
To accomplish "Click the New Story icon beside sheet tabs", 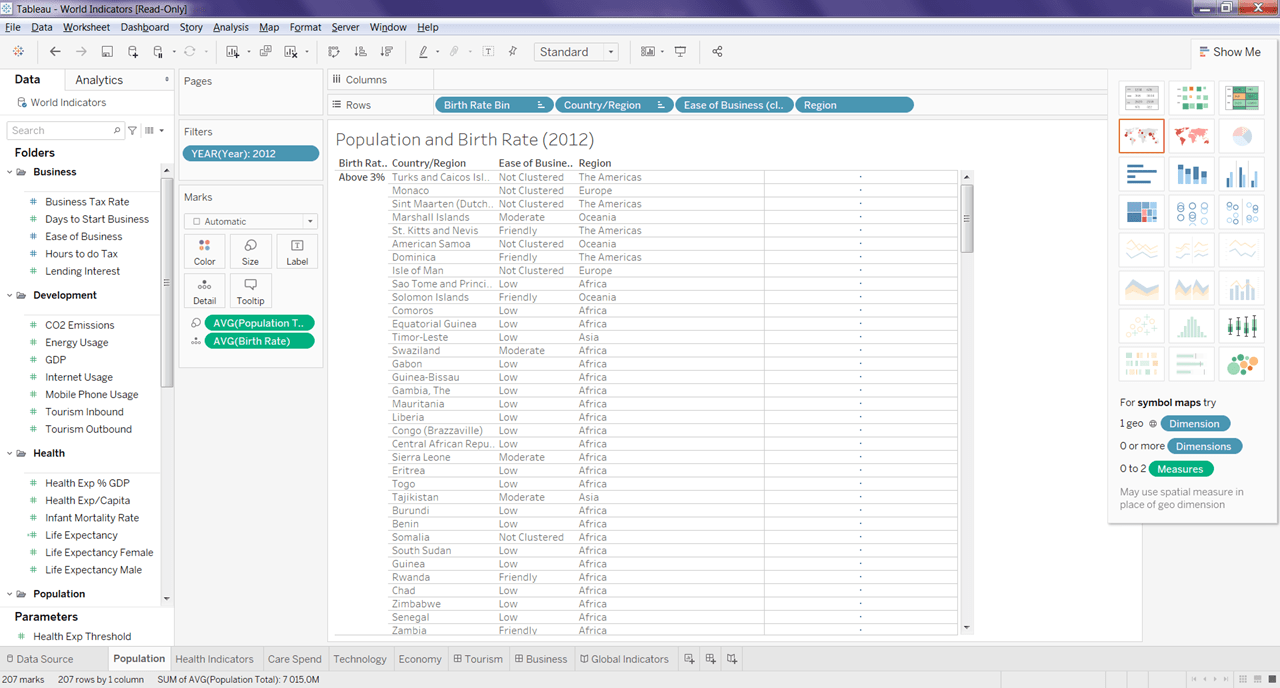I will pos(732,659).
